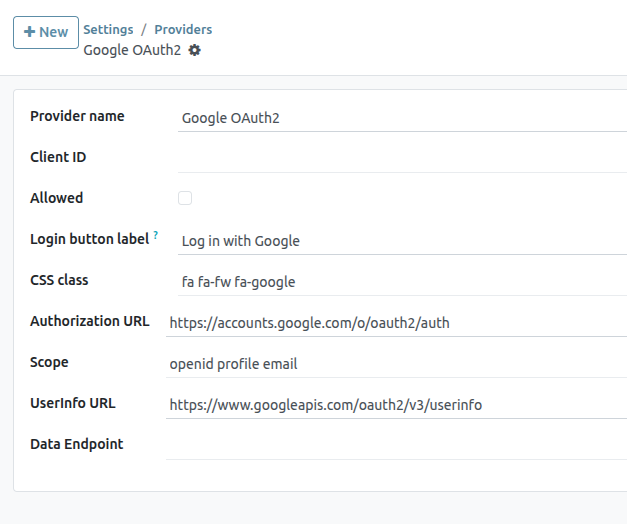Click the Google OAuth2 record title
The image size is (627, 524).
tap(132, 50)
